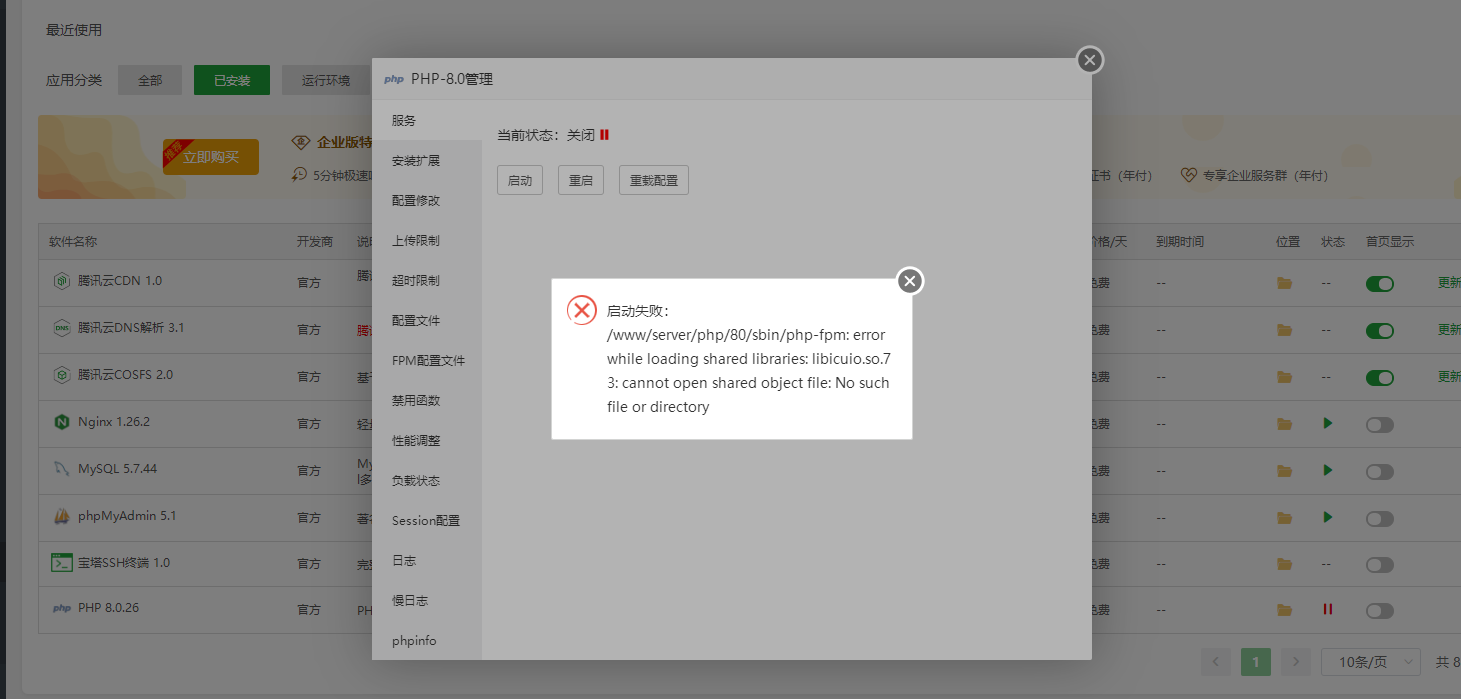Open the 负载状态 tab
Viewport: 1461px width, 699px height.
427,480
